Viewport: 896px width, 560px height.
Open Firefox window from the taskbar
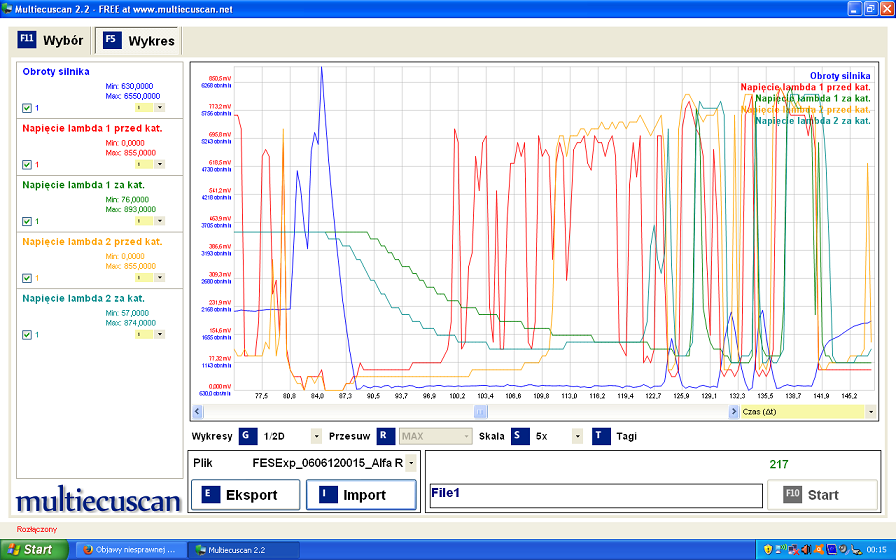(130, 549)
